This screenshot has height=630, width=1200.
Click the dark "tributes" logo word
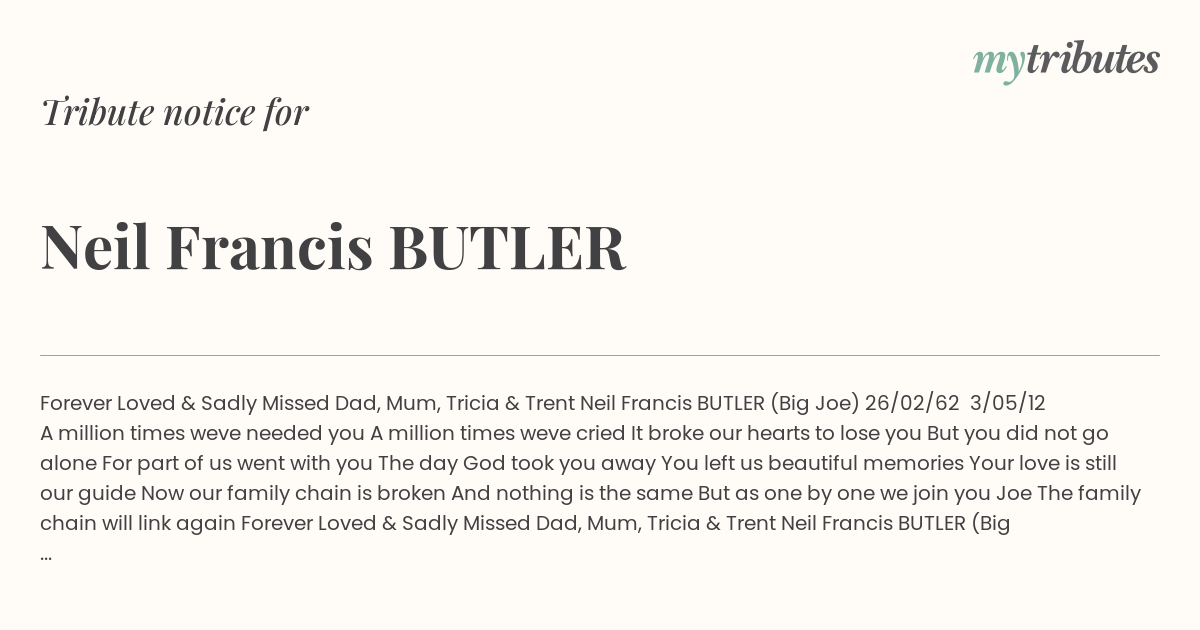coord(1092,60)
